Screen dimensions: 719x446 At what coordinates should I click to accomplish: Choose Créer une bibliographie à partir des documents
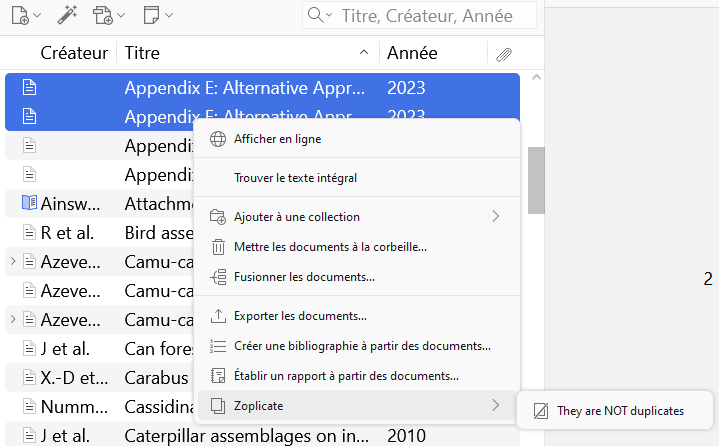pos(357,346)
